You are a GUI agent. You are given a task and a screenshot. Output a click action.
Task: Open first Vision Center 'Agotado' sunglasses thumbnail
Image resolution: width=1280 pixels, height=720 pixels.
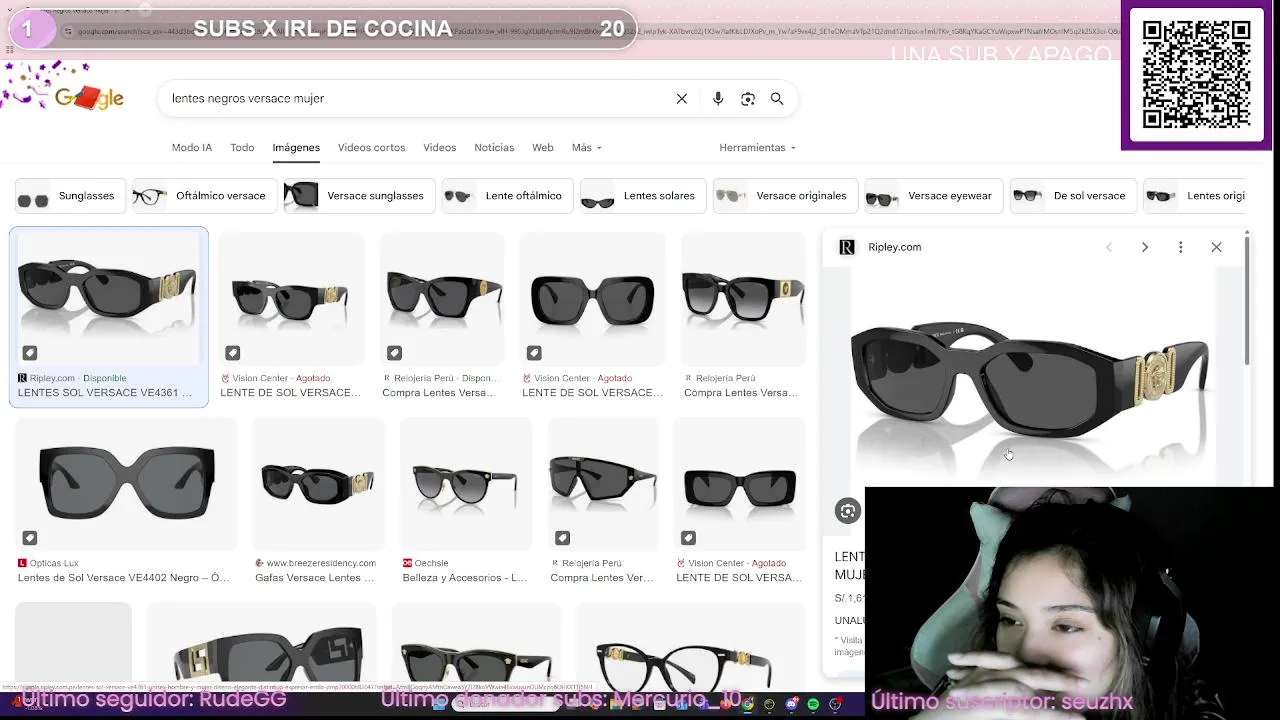click(x=291, y=298)
